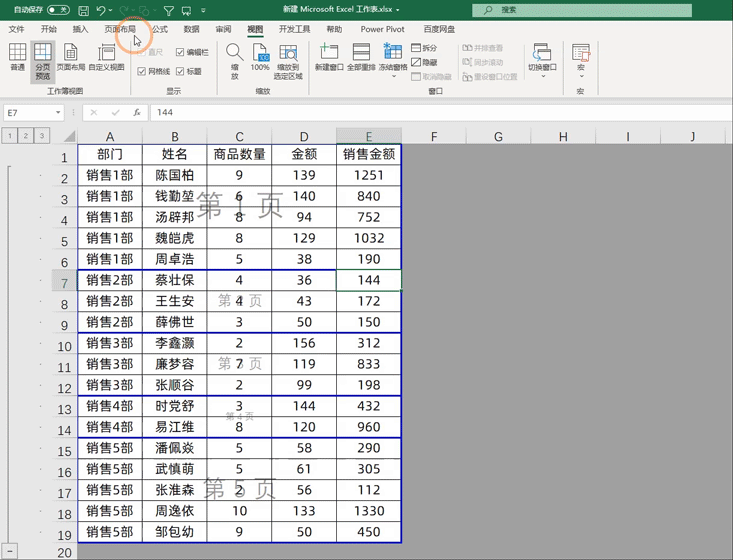Screen dimensions: 733x560
Task: Select Page Layout (页面布局) view icon
Action: (71, 57)
